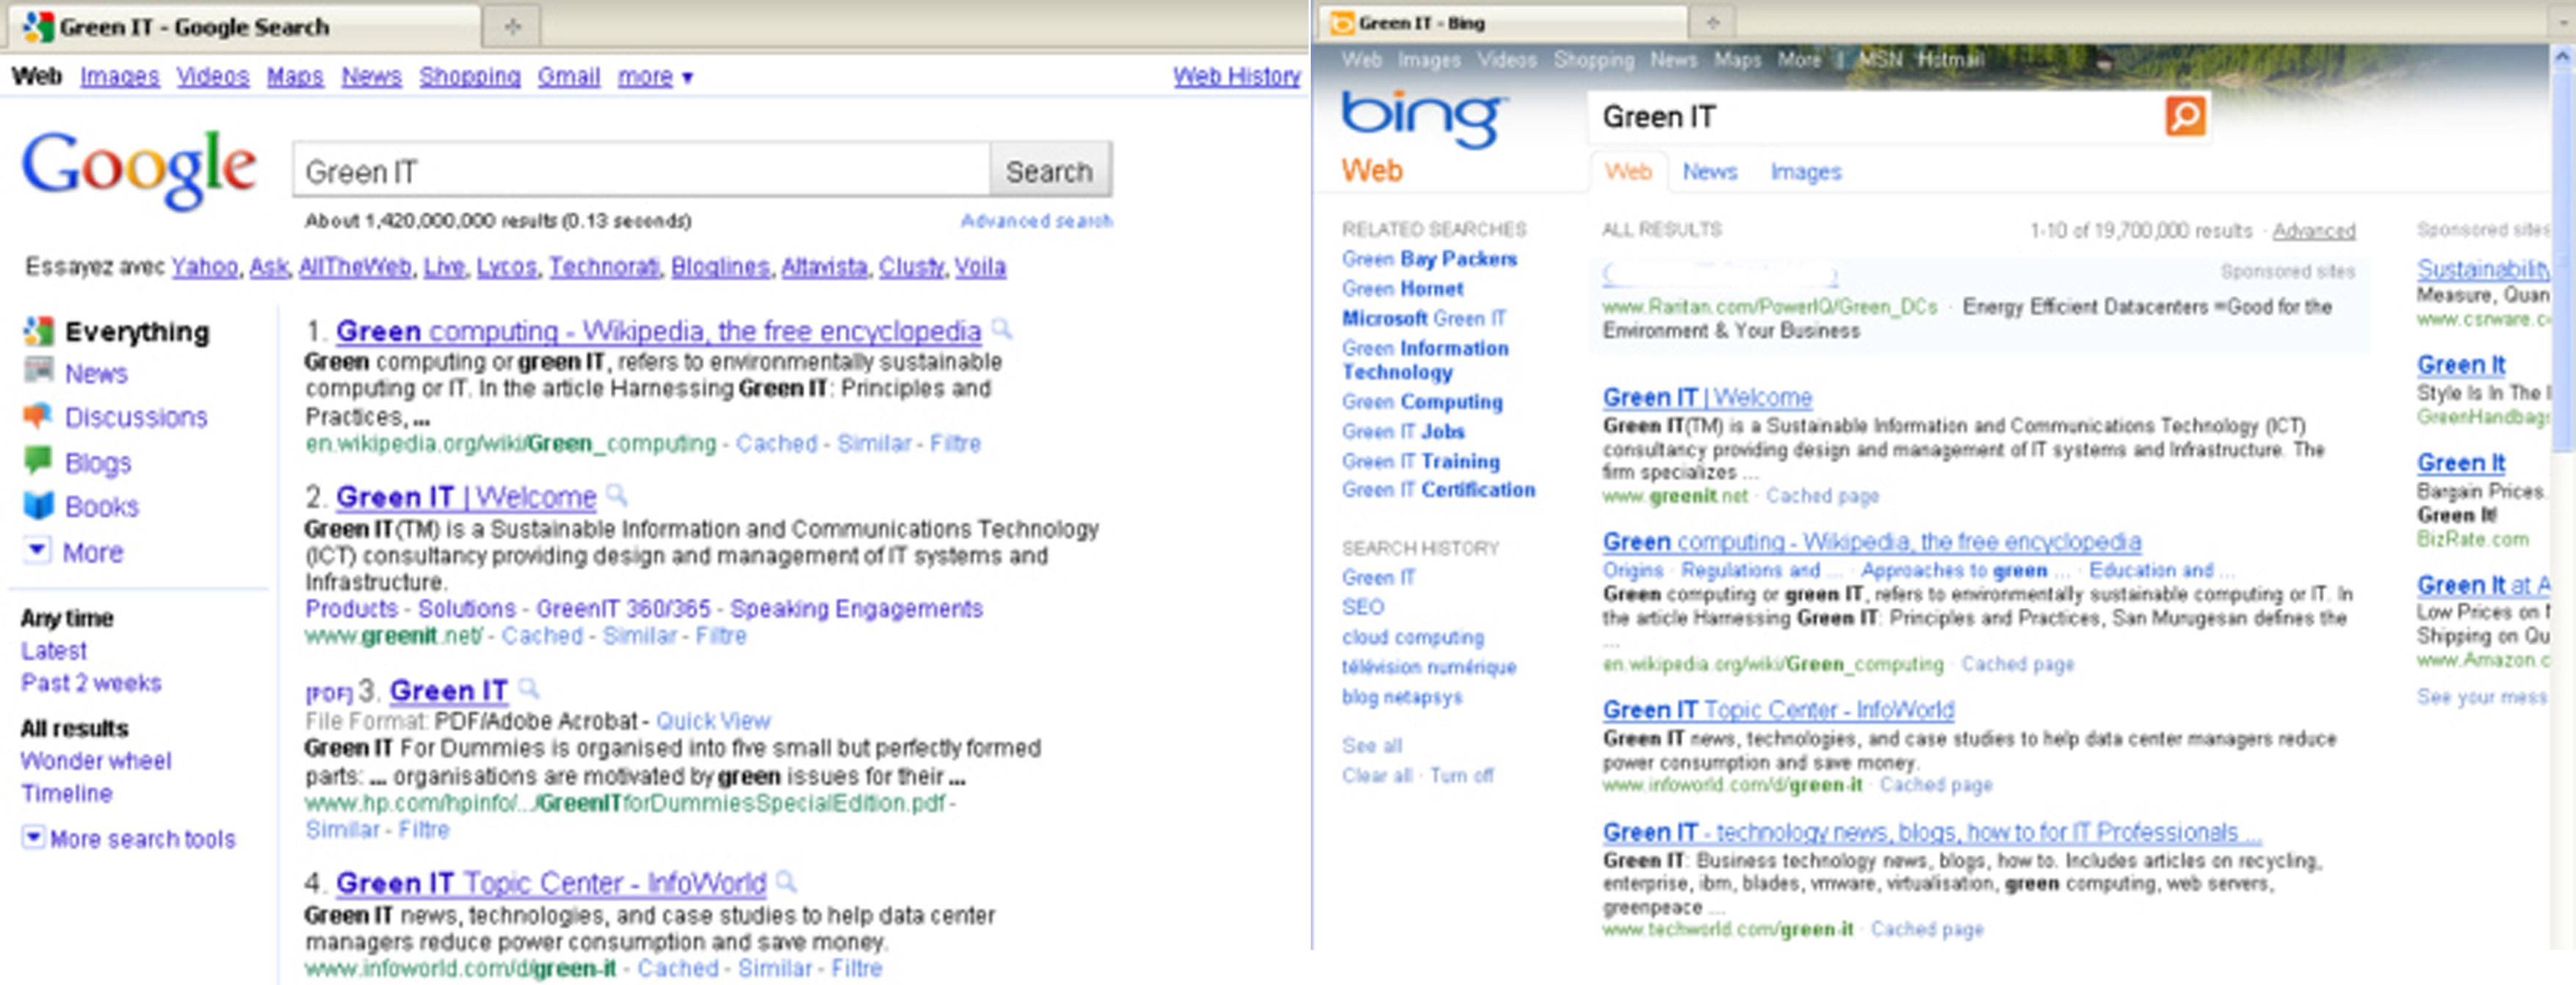Click Bing related search 'Green Bay Packers'

(1429, 259)
